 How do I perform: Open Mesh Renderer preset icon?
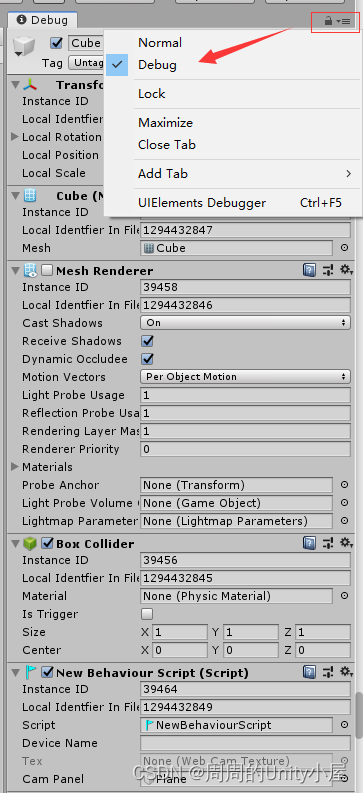pos(328,271)
